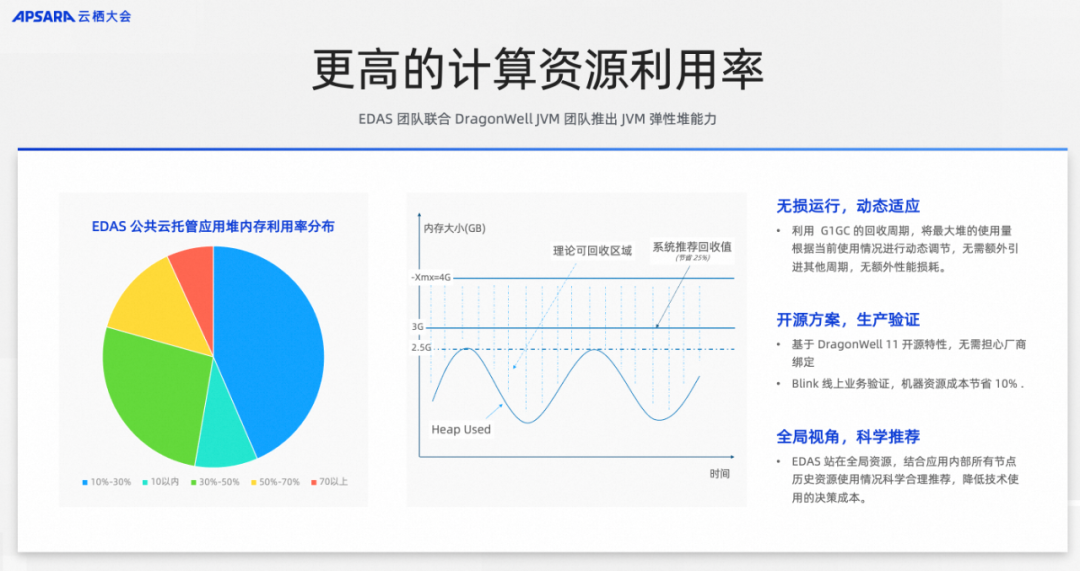1080x571 pixels.
Task: Click the heading 无损运行，动态适应
Action: 848,206
